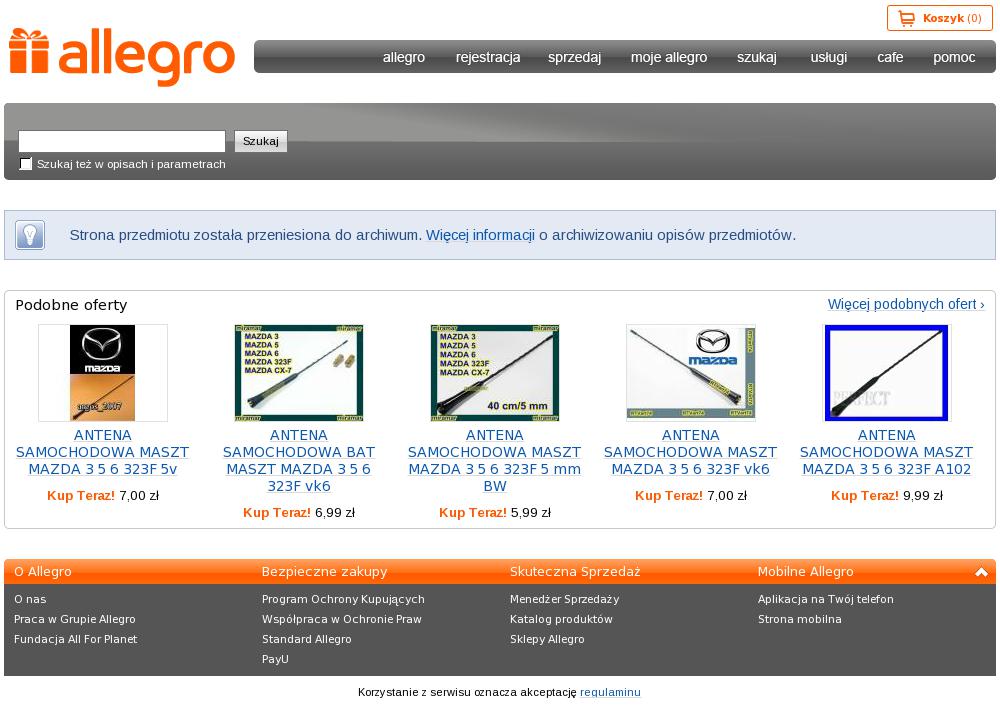Viewport: 1000px width, 712px height.
Task: Click 'Menedżer Sprzedaży' footer link
Action: 564,599
